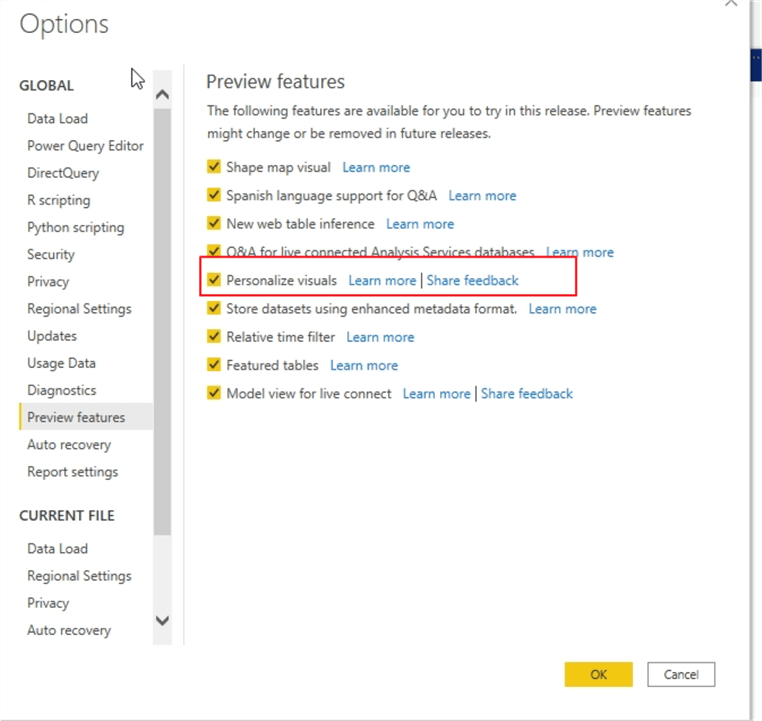Open Power Query Editor settings

[85, 146]
